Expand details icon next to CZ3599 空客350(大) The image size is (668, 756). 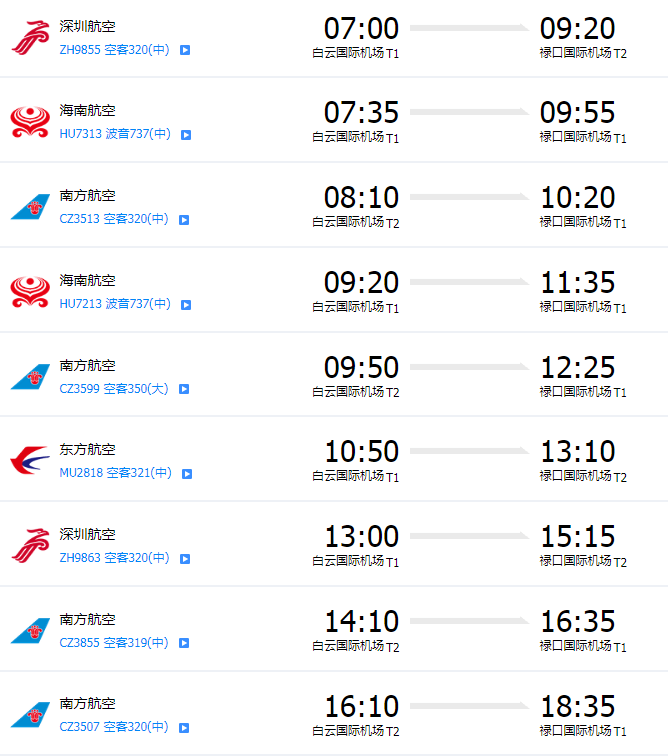pos(185,389)
